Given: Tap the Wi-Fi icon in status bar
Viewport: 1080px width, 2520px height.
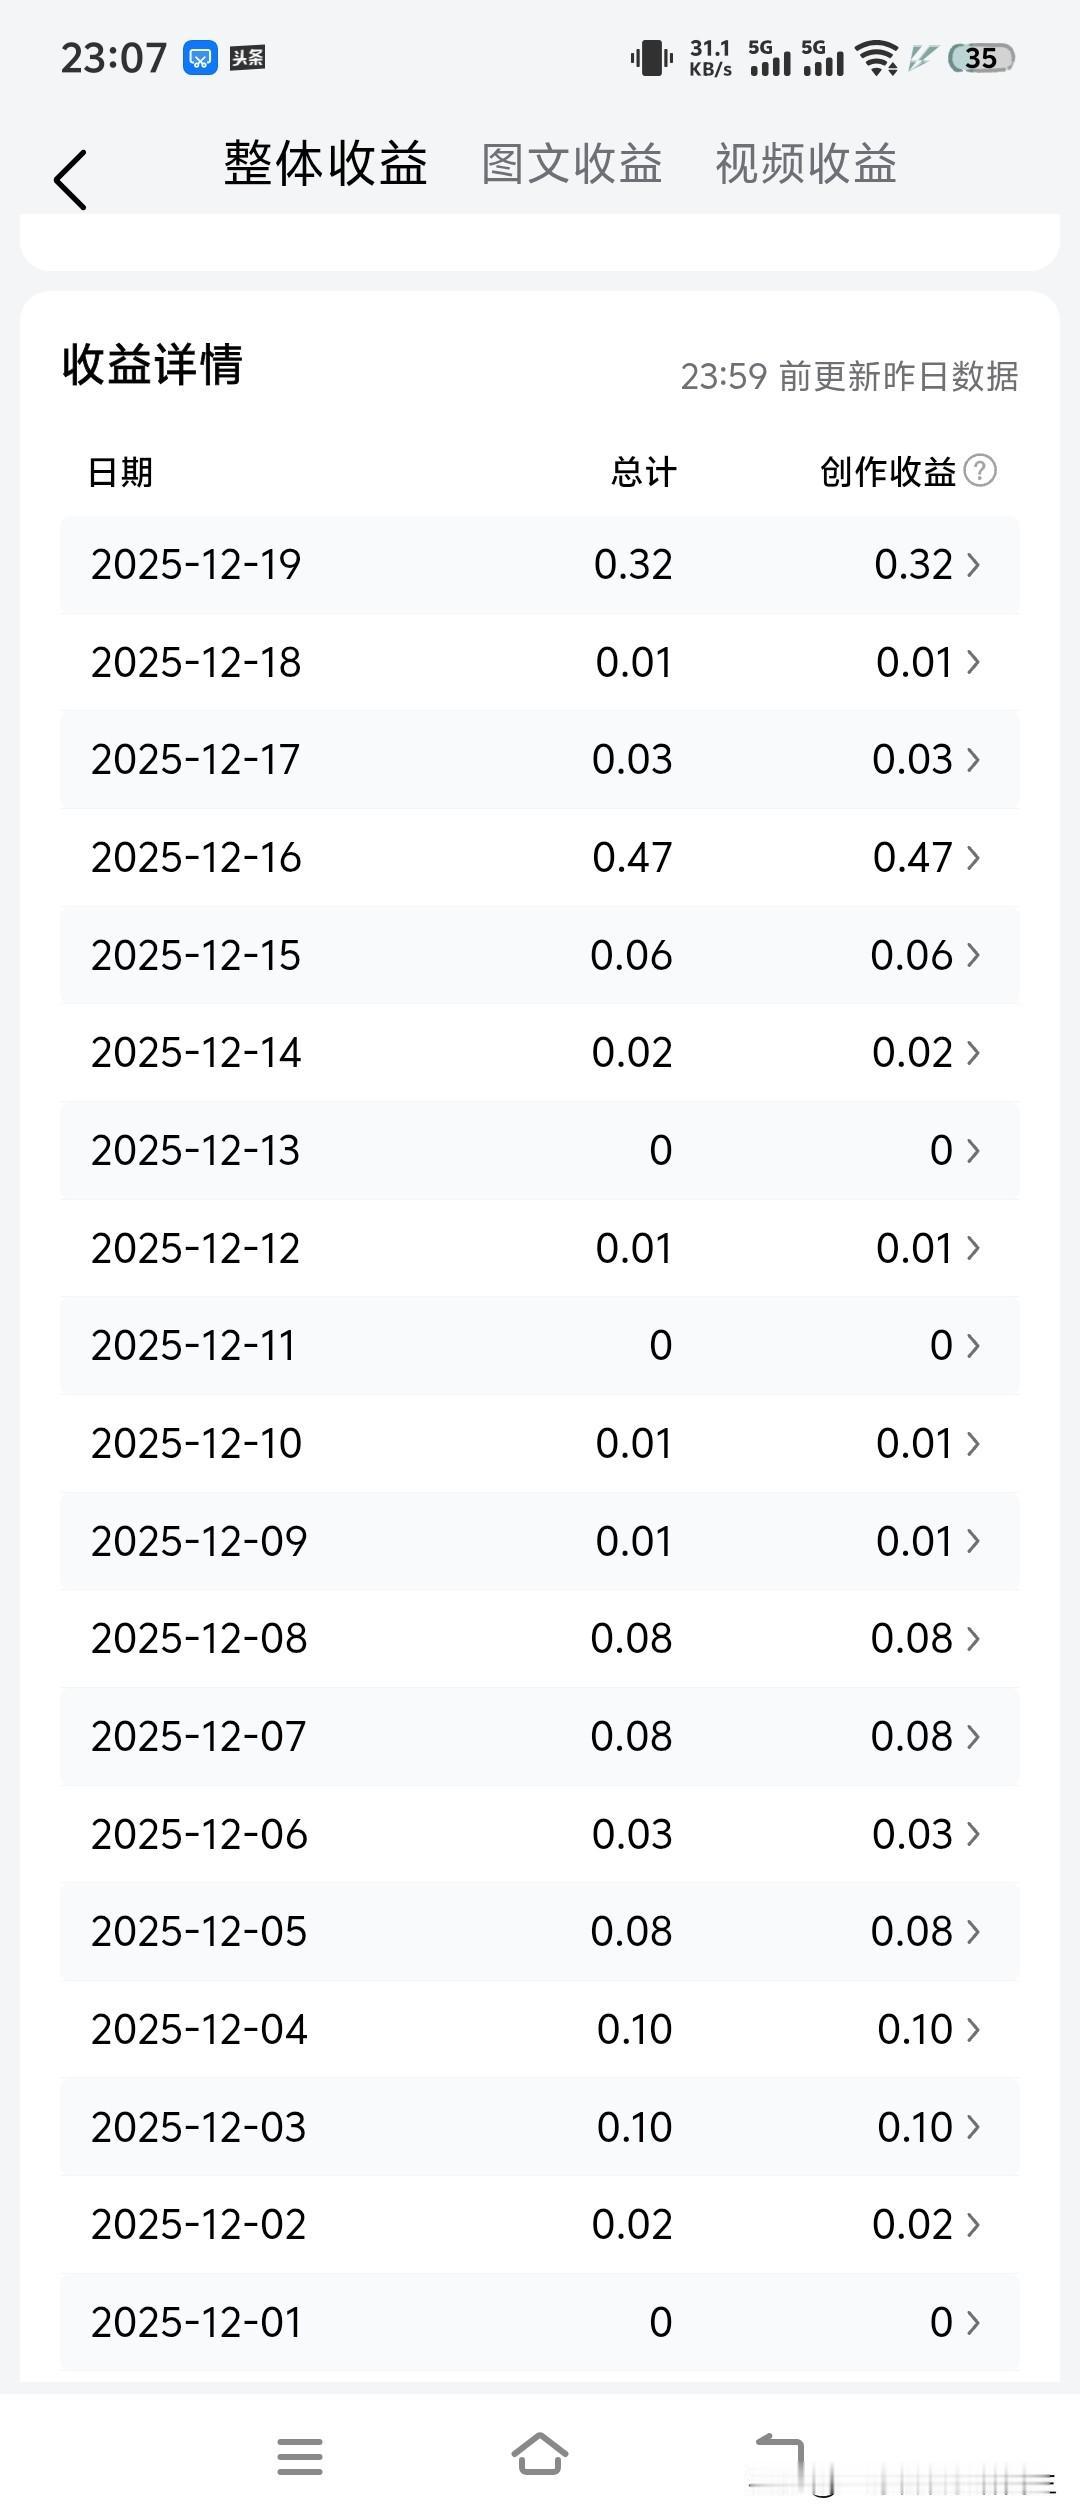Looking at the screenshot, I should 878,58.
